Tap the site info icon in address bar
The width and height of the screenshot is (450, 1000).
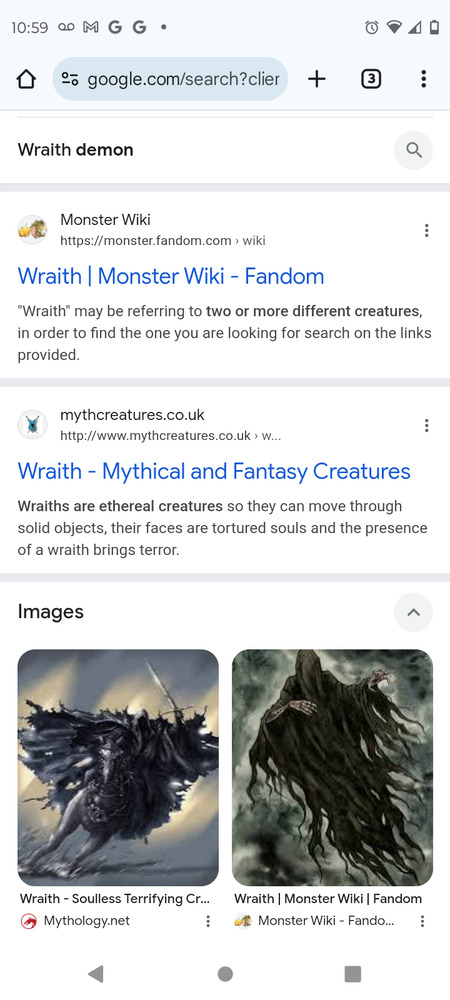pyautogui.click(x=69, y=79)
